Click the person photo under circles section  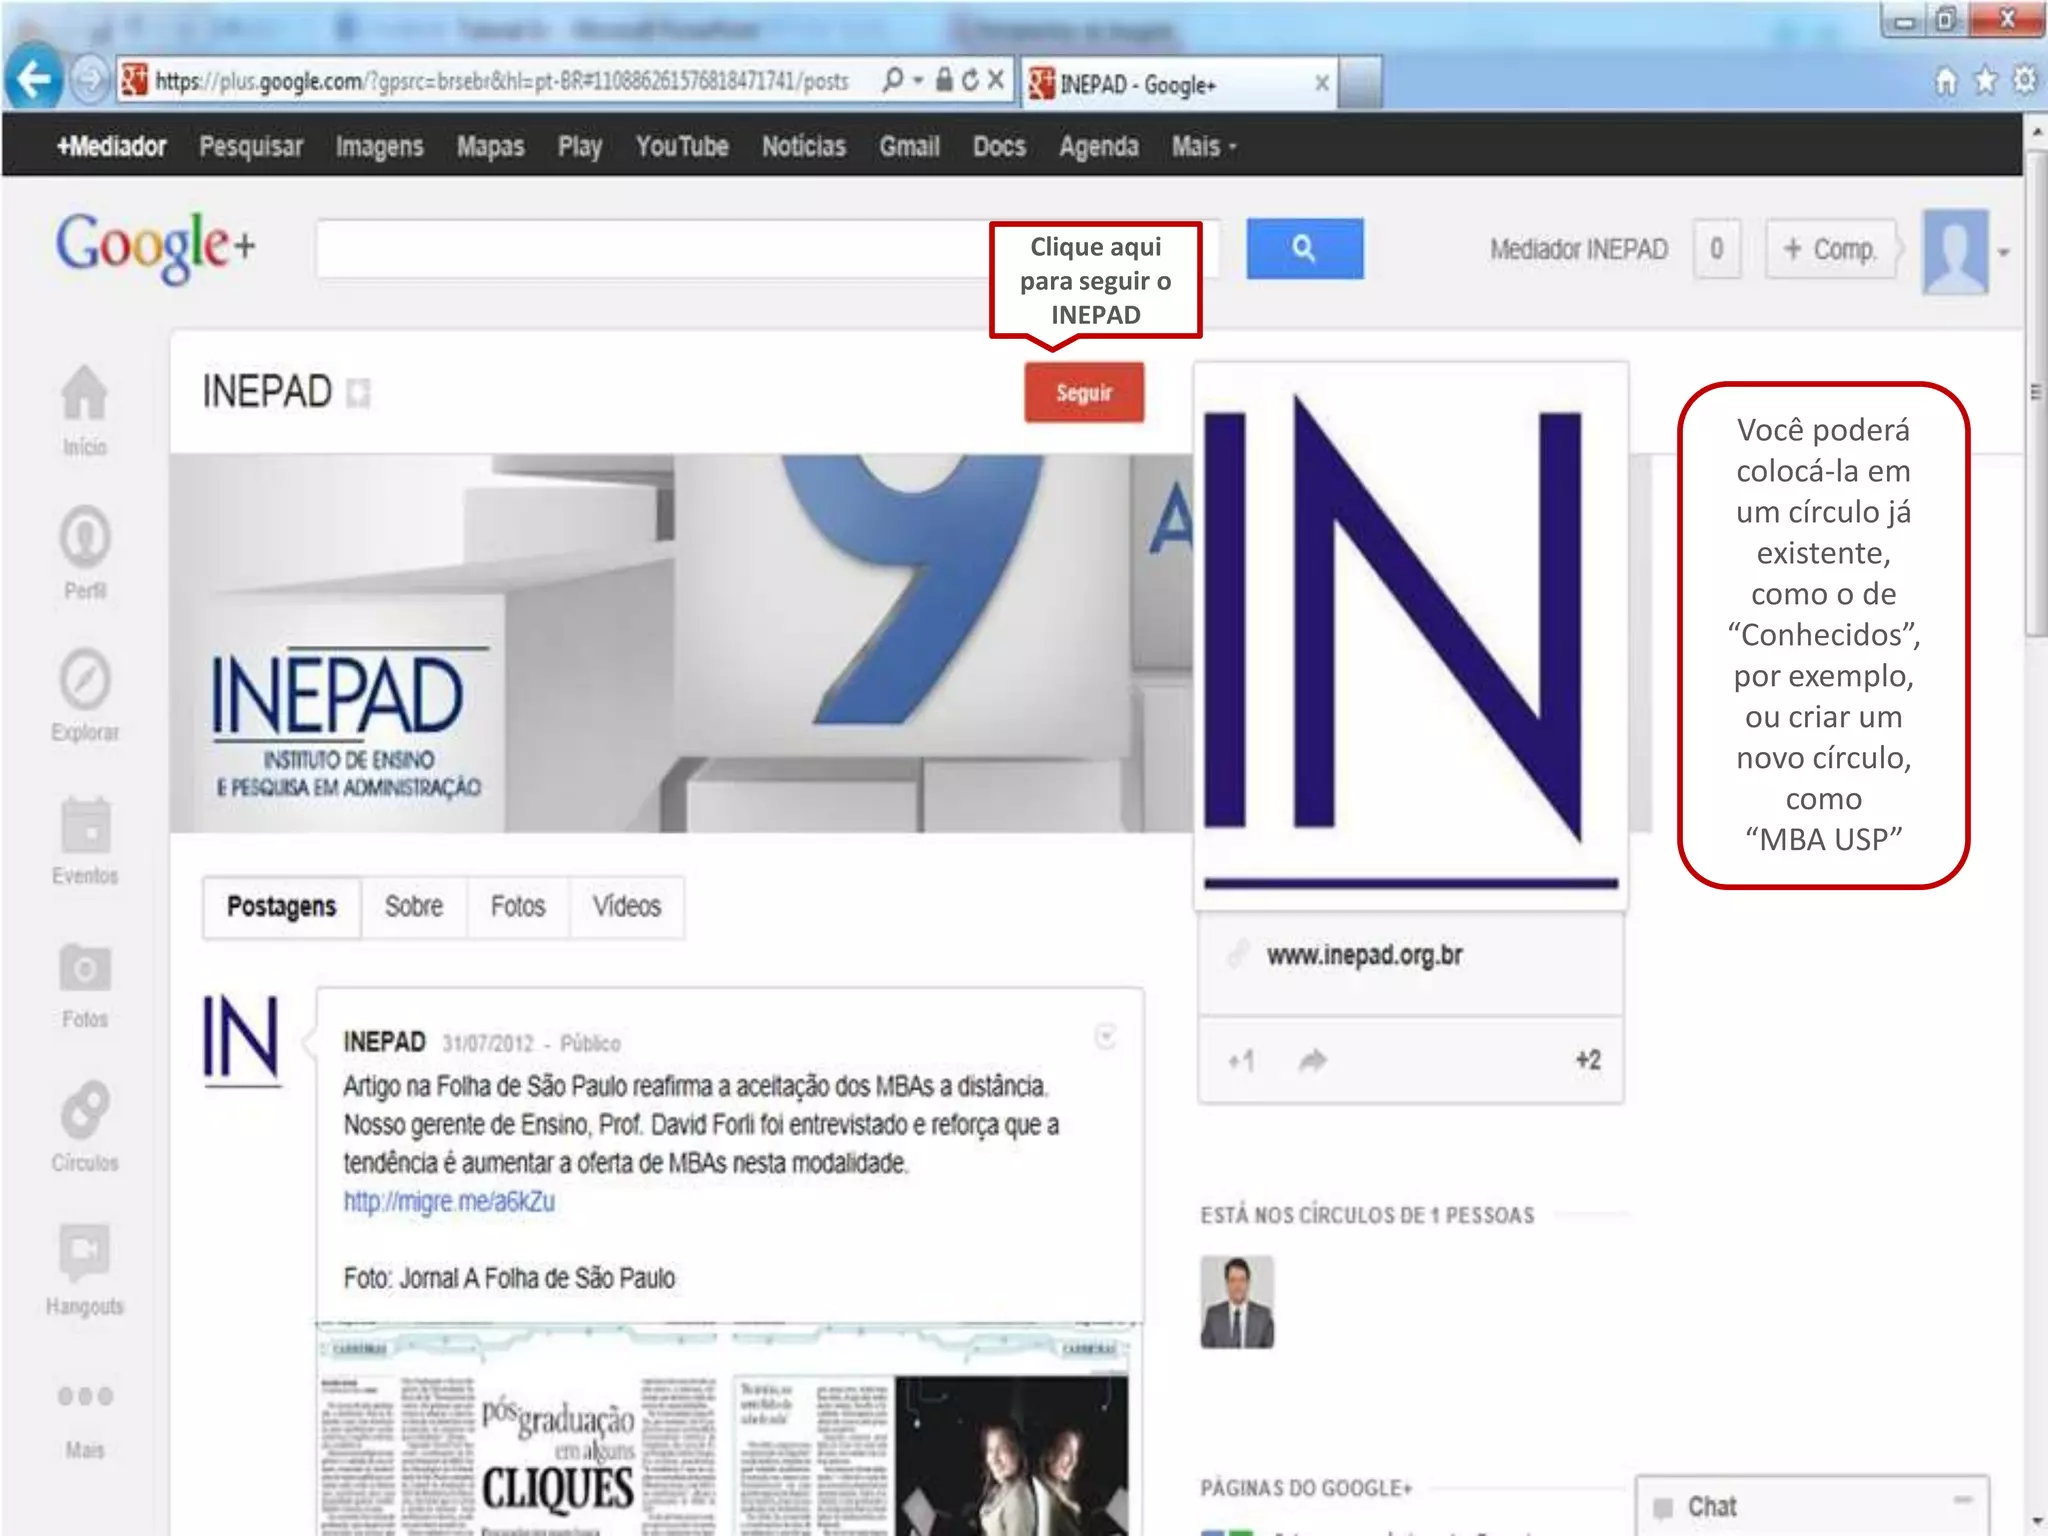click(x=1237, y=1302)
